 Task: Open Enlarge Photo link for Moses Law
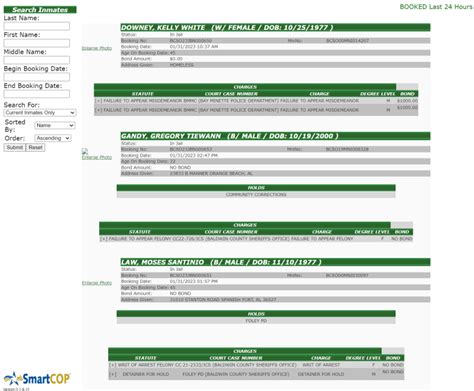tap(97, 283)
